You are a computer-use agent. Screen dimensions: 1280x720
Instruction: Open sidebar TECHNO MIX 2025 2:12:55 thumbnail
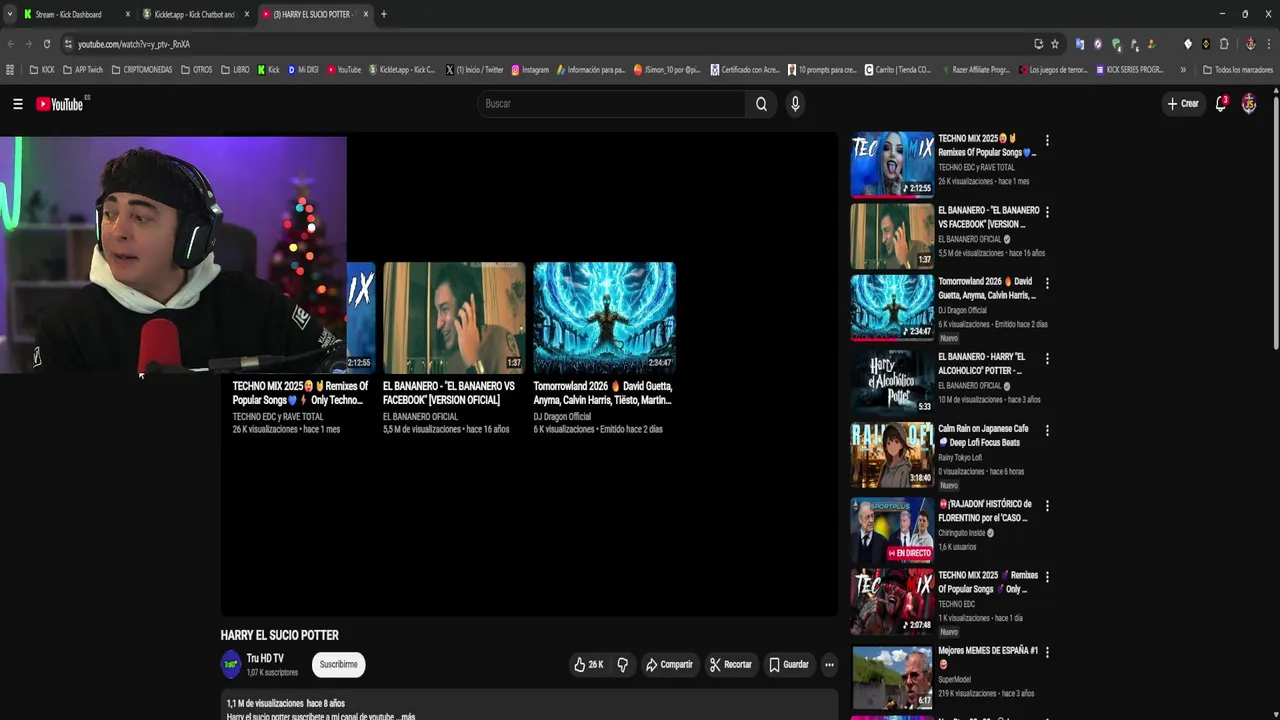click(x=892, y=164)
